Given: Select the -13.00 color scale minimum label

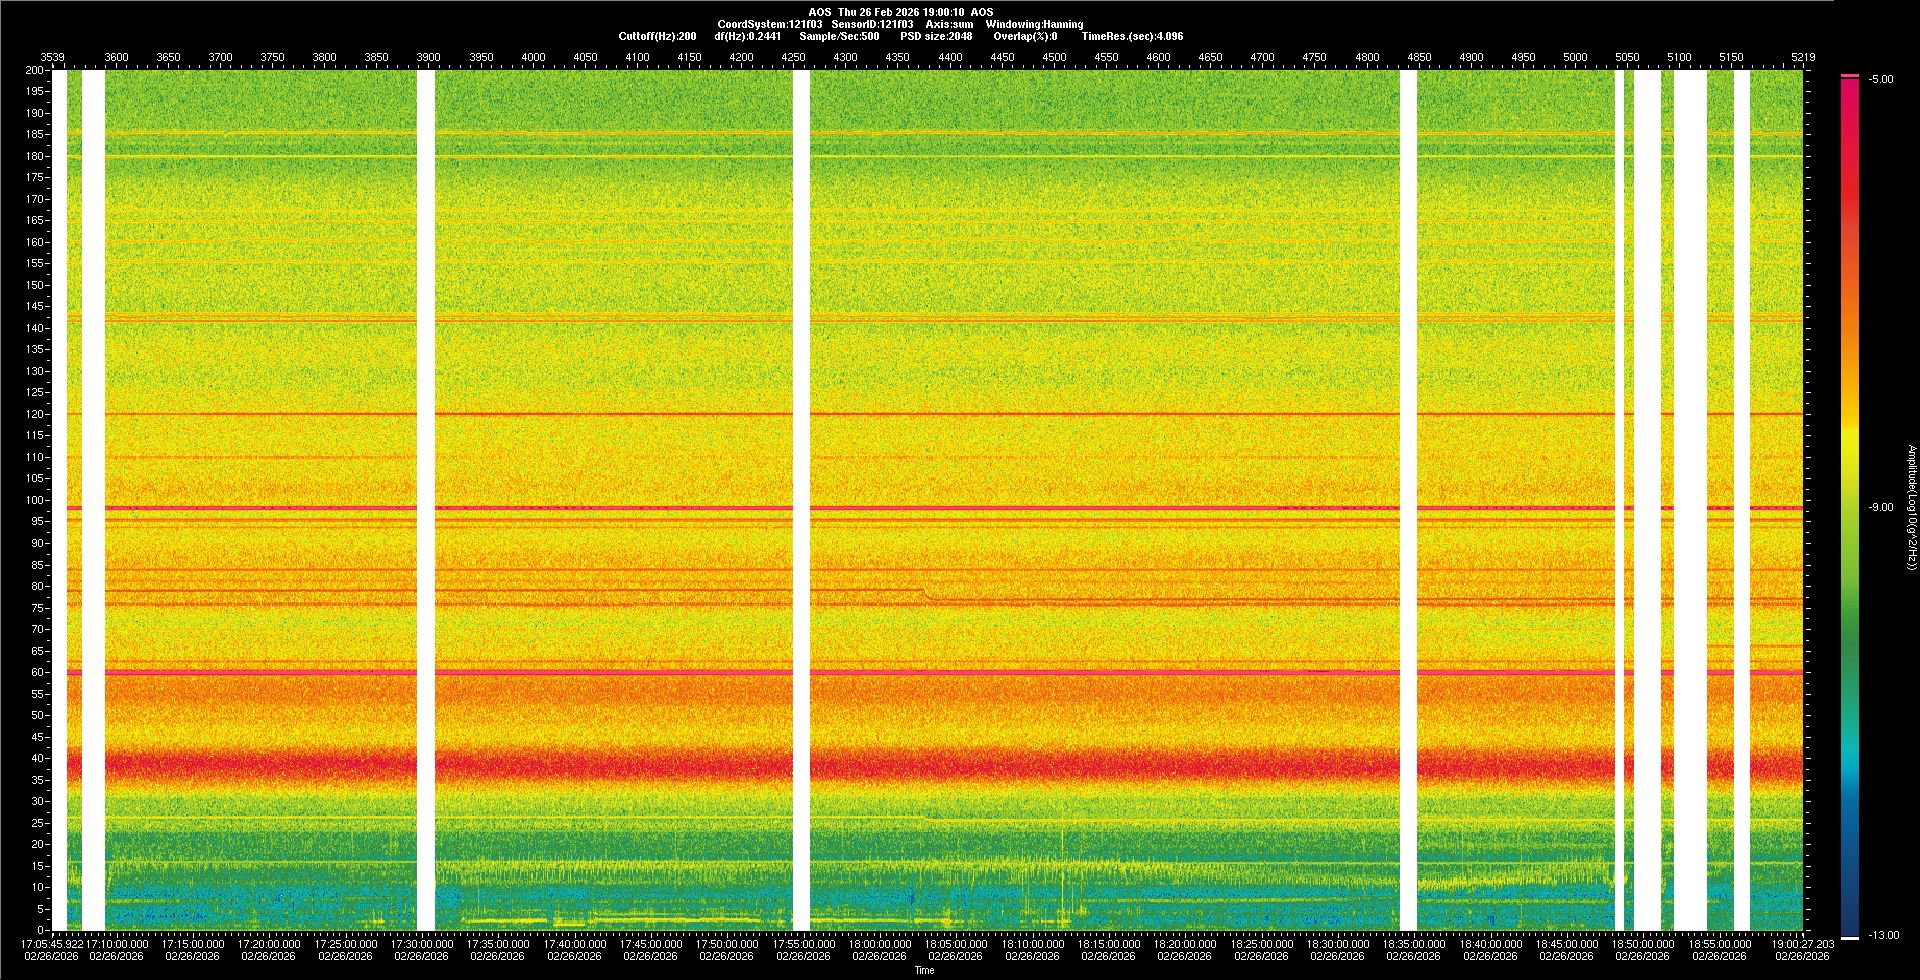Looking at the screenshot, I should [1883, 935].
